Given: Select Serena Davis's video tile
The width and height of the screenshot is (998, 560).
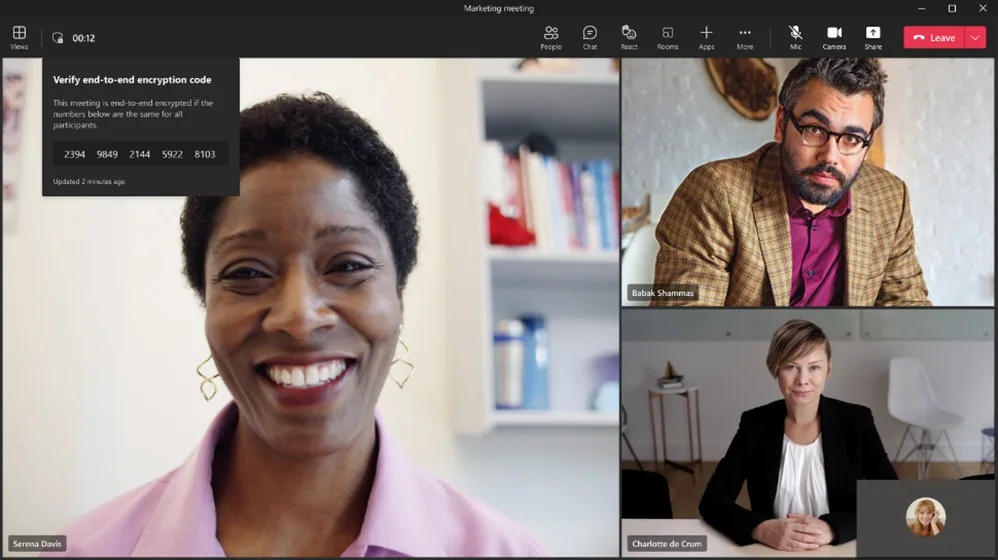Looking at the screenshot, I should tap(310, 330).
